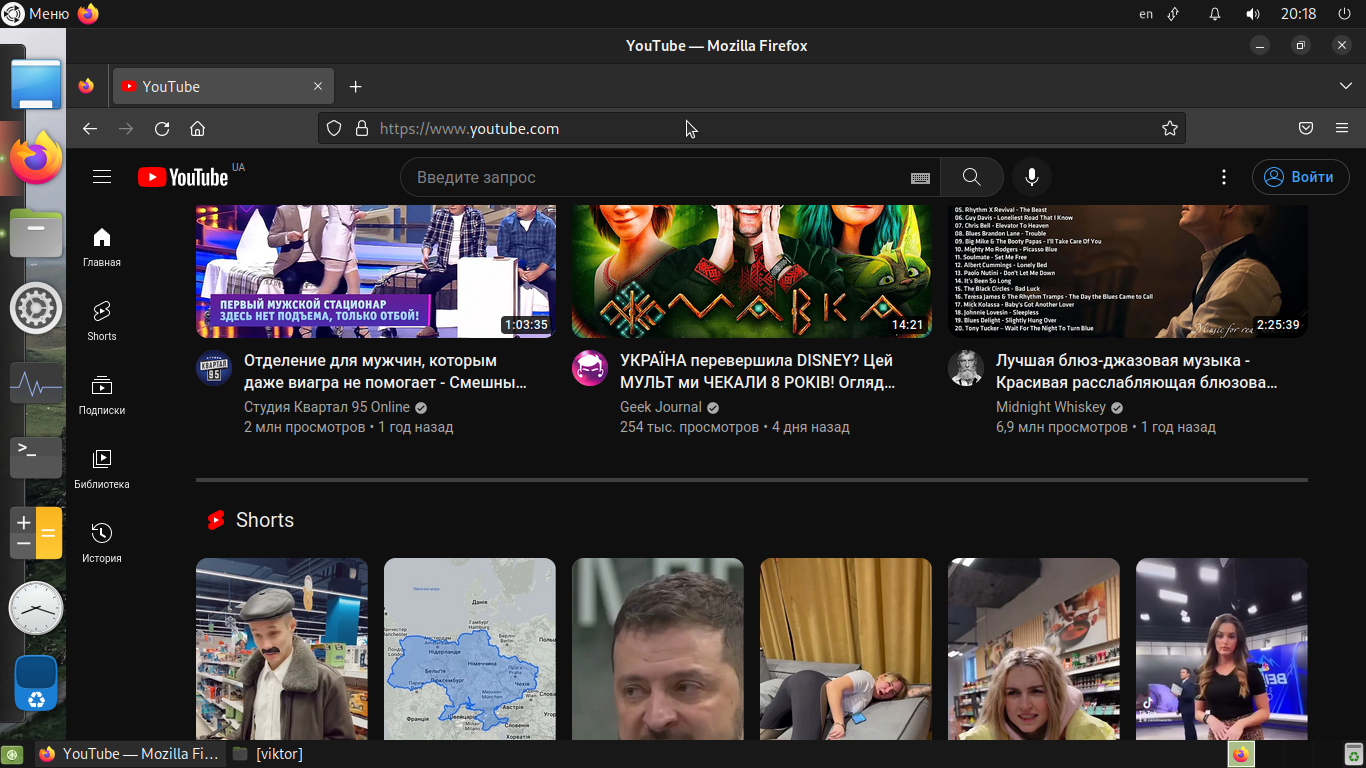This screenshot has width=1366, height=768.
Task: Toggle system volume speaker icon in top panel
Action: tap(1252, 14)
